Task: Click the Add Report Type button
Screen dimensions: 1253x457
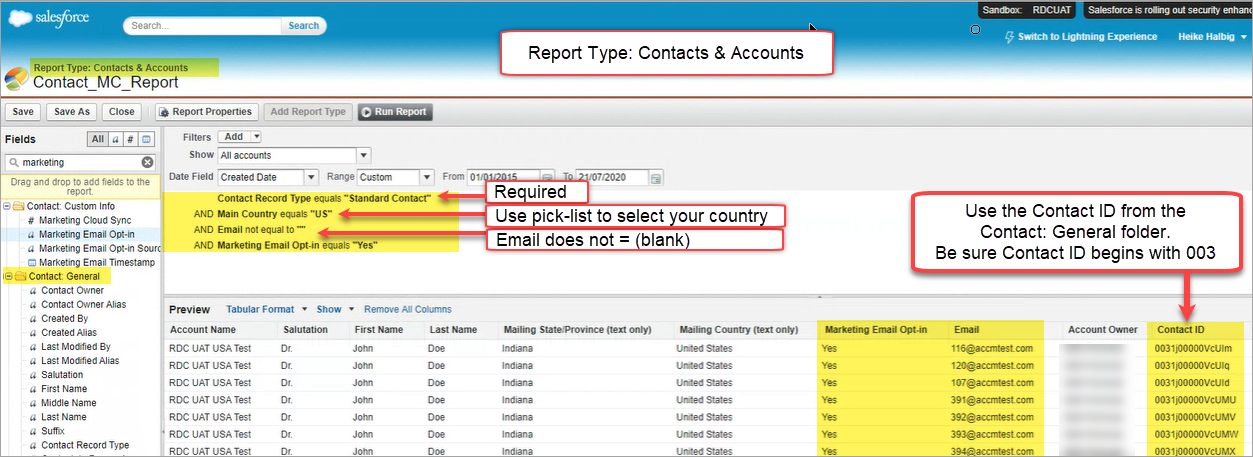Action: pos(308,112)
